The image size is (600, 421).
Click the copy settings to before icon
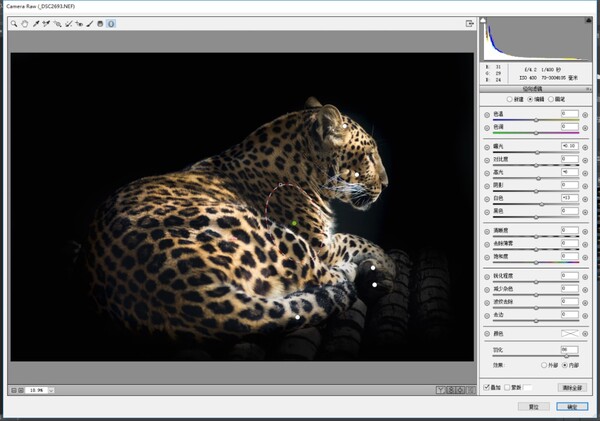pyautogui.click(x=461, y=390)
